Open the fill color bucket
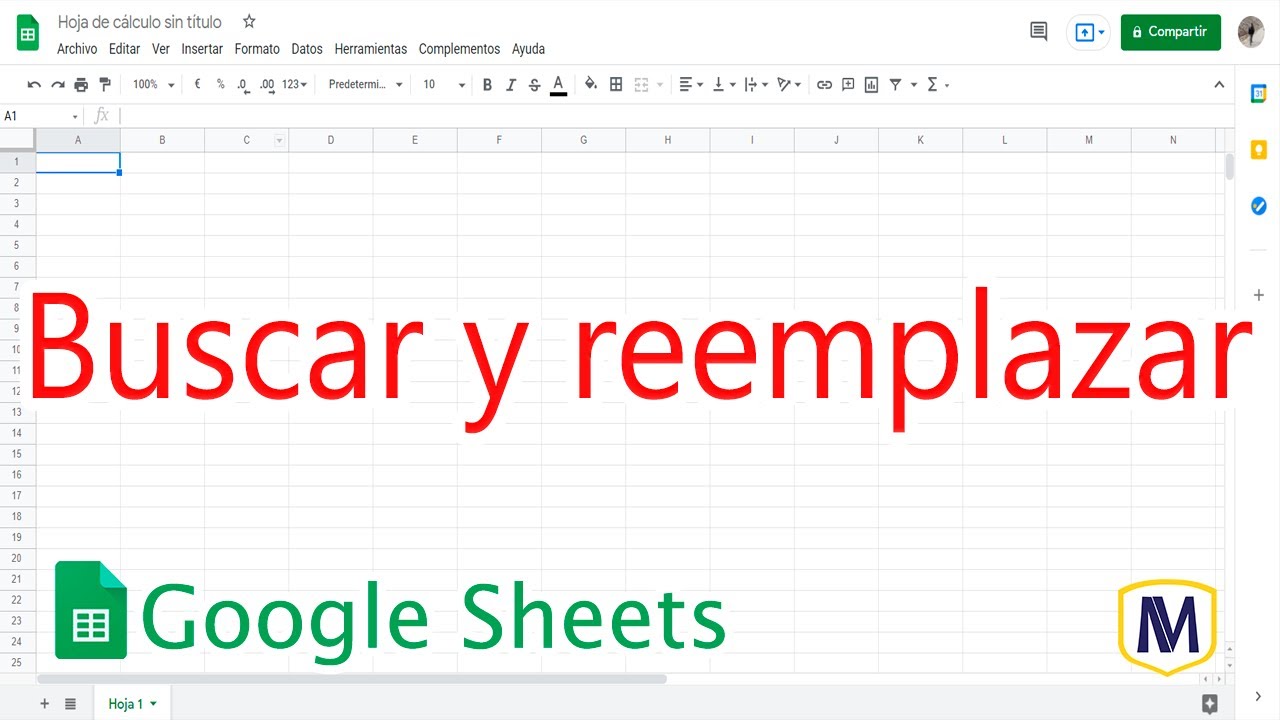The width and height of the screenshot is (1280, 720). [591, 85]
